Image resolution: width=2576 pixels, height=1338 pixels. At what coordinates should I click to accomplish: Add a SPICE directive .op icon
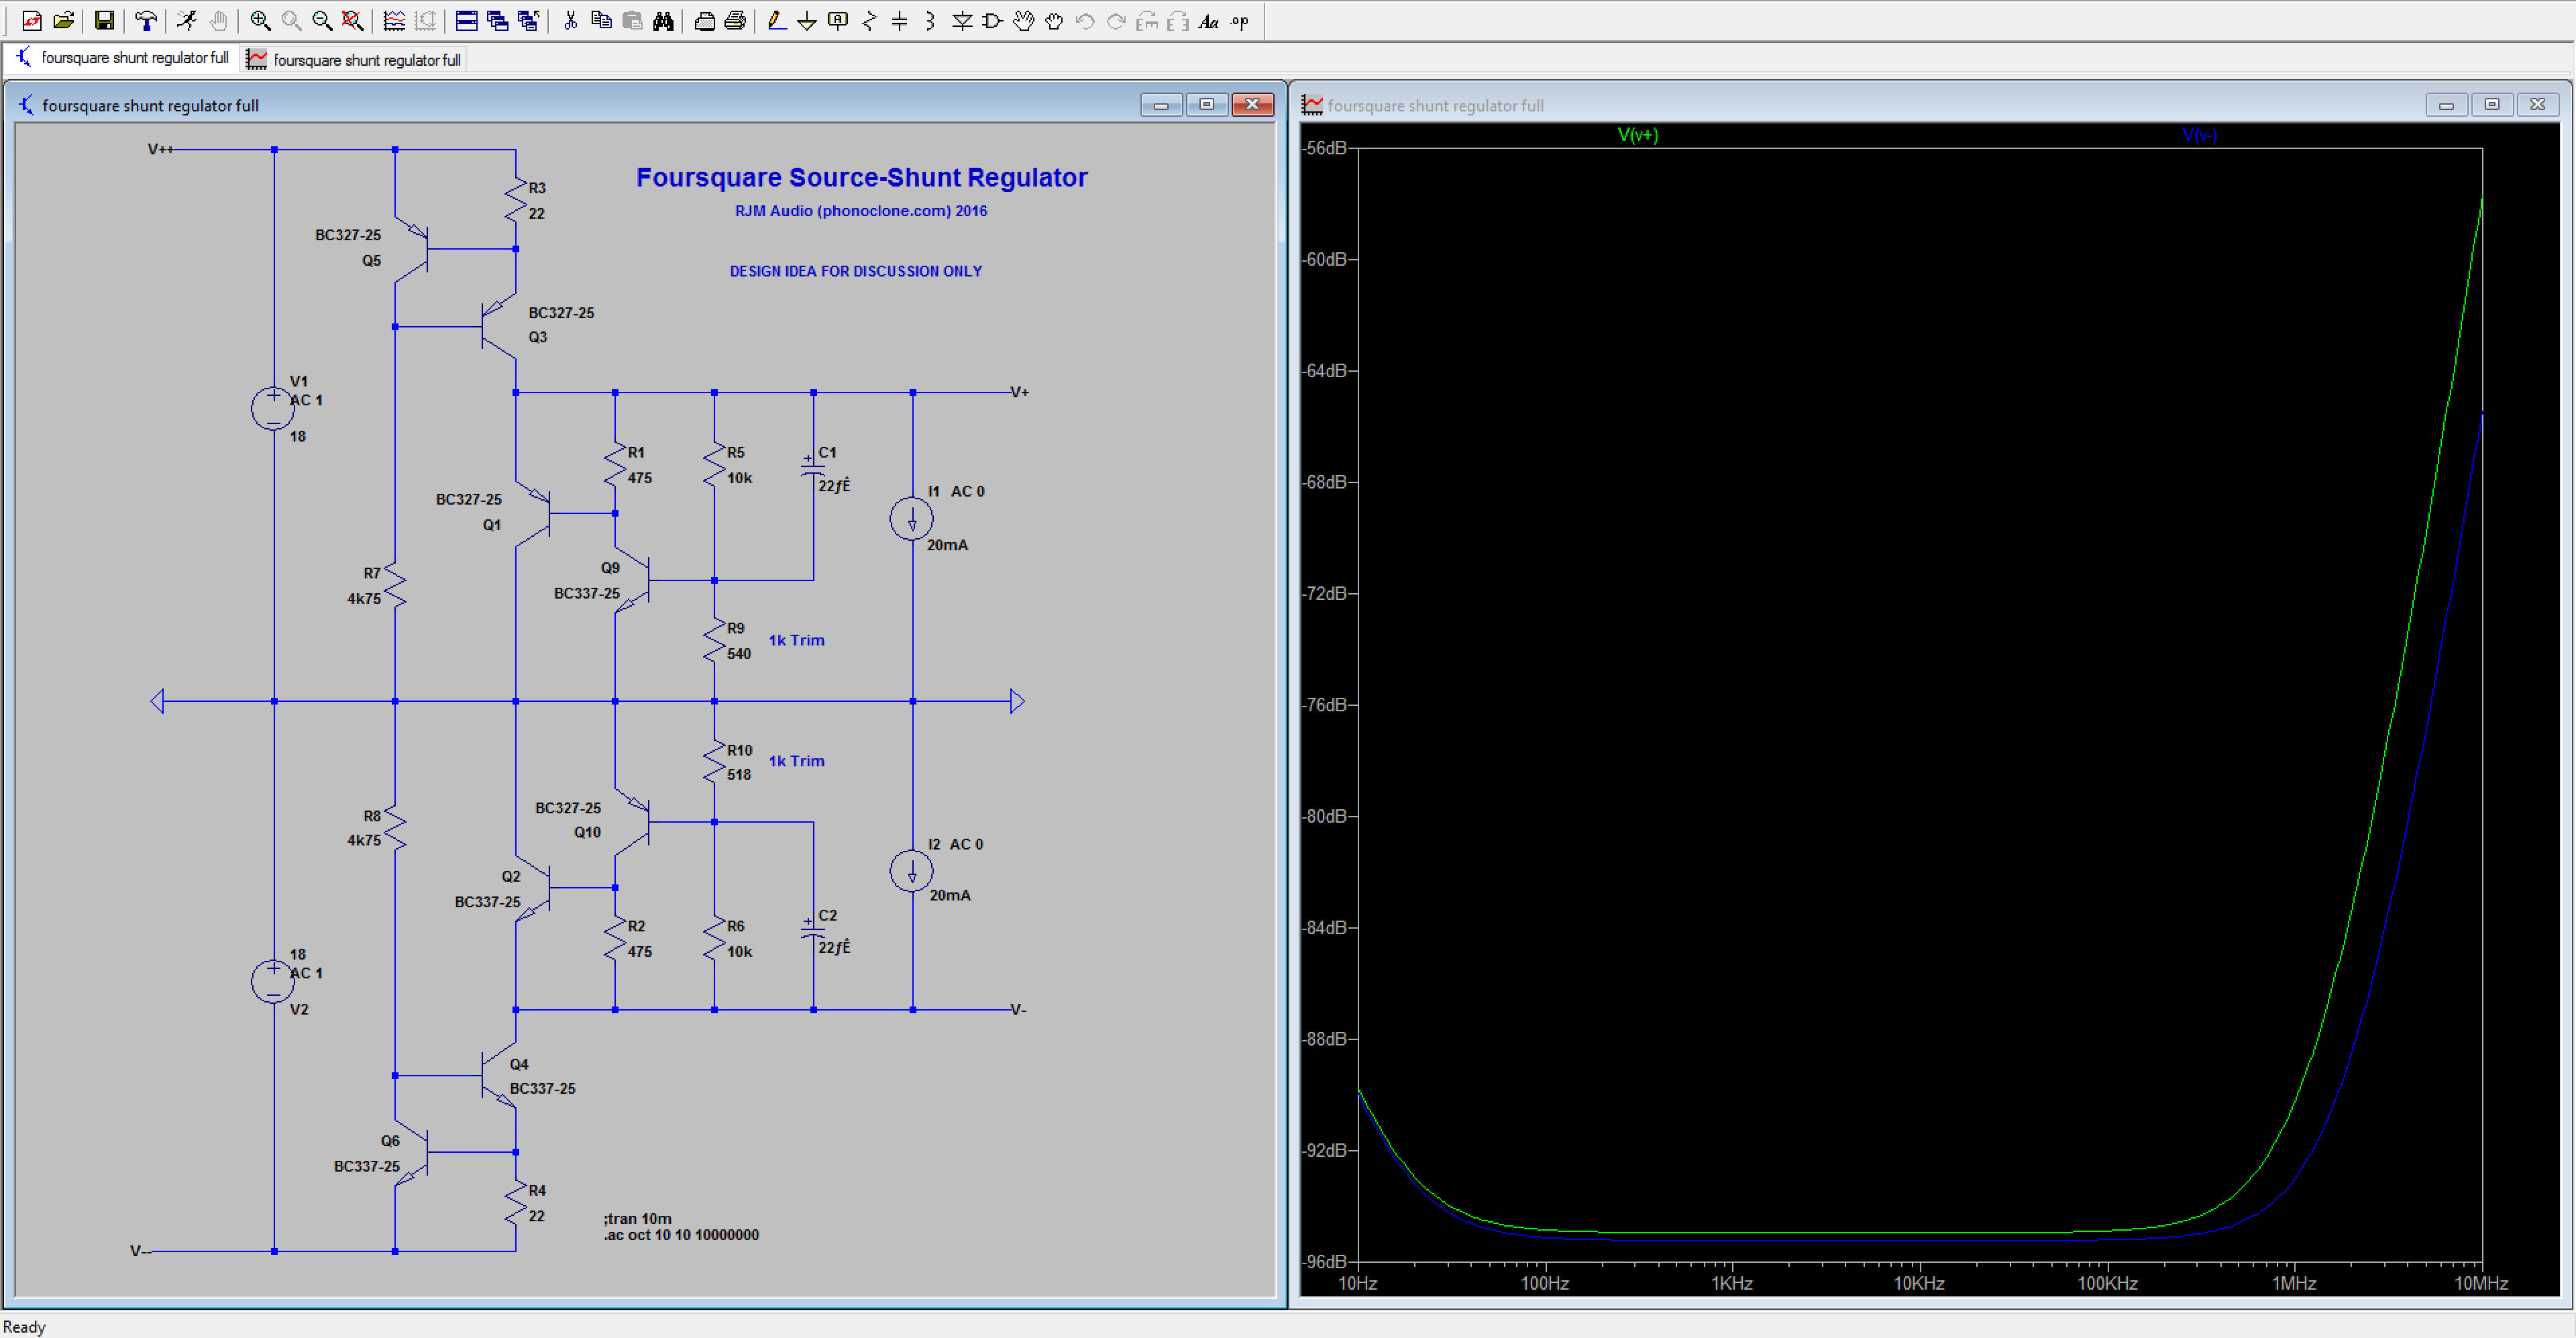(x=1240, y=20)
